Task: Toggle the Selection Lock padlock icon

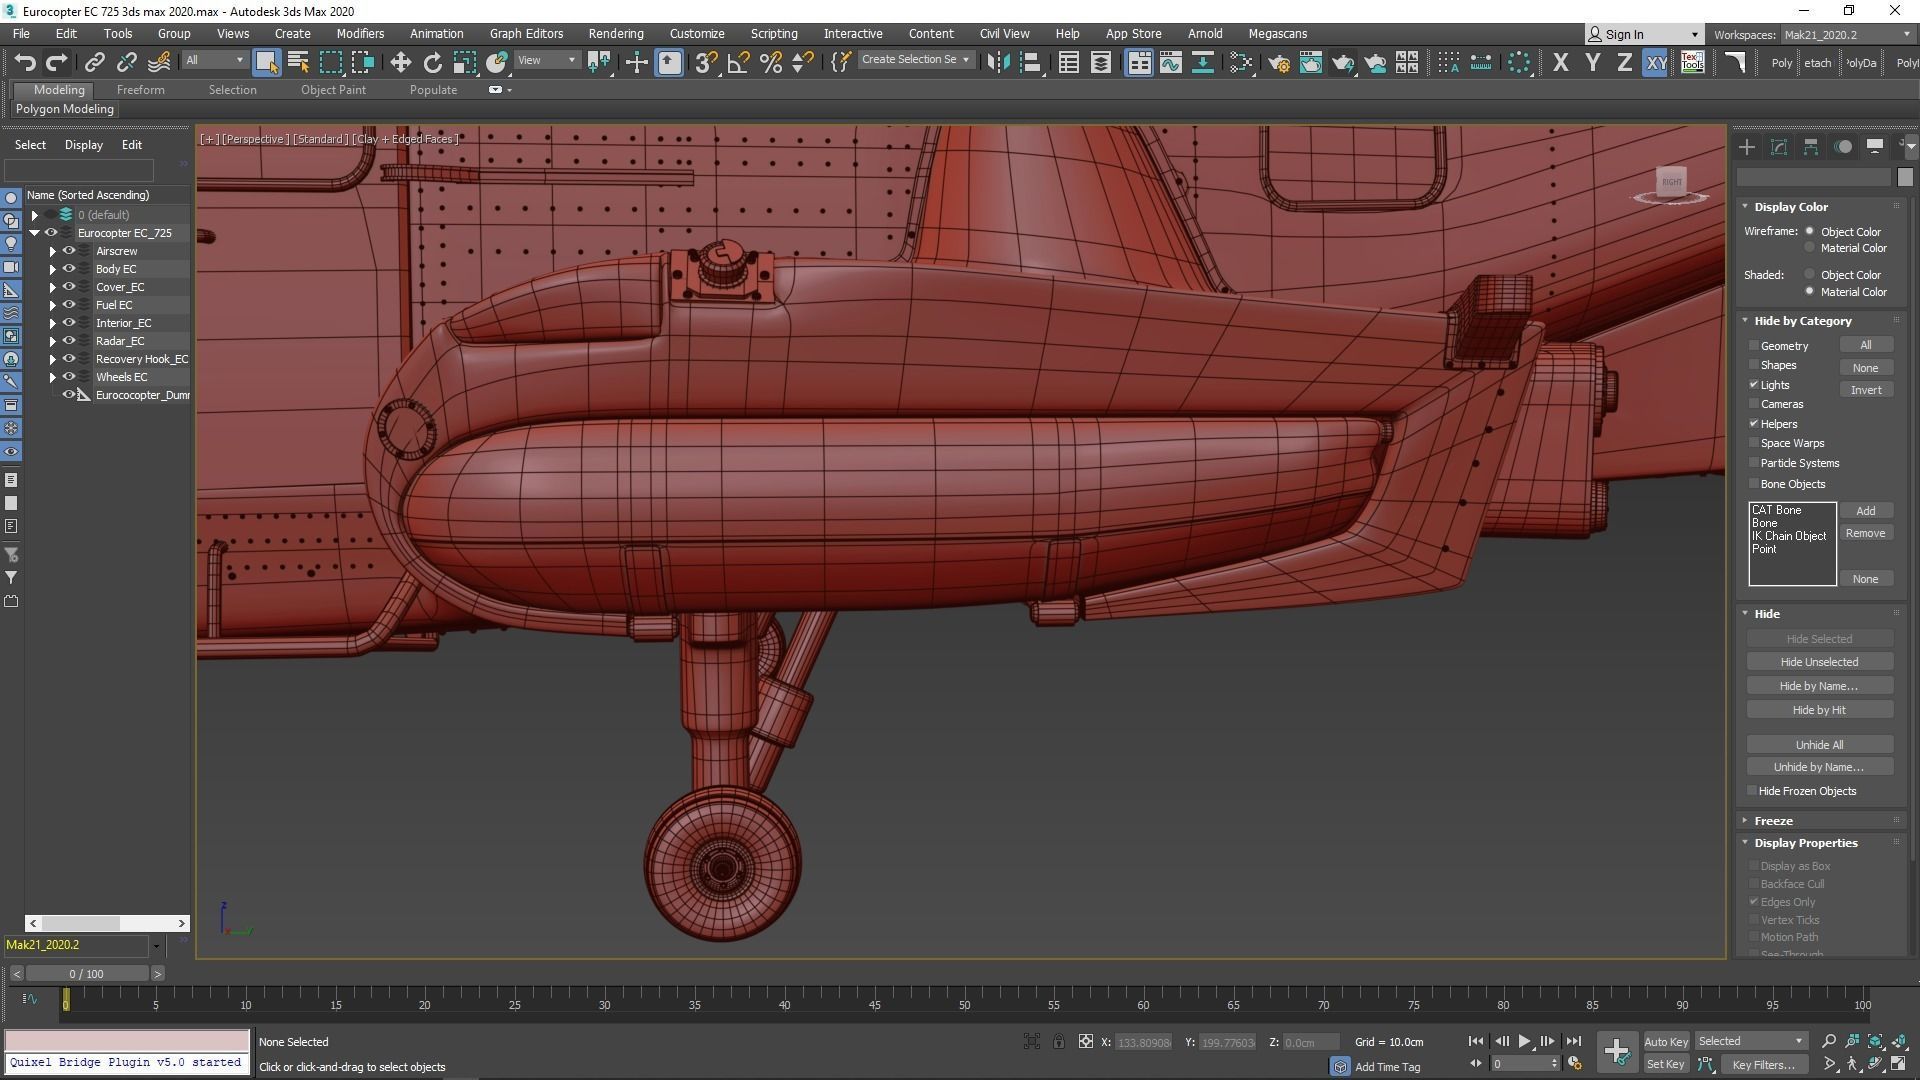Action: (1058, 1042)
